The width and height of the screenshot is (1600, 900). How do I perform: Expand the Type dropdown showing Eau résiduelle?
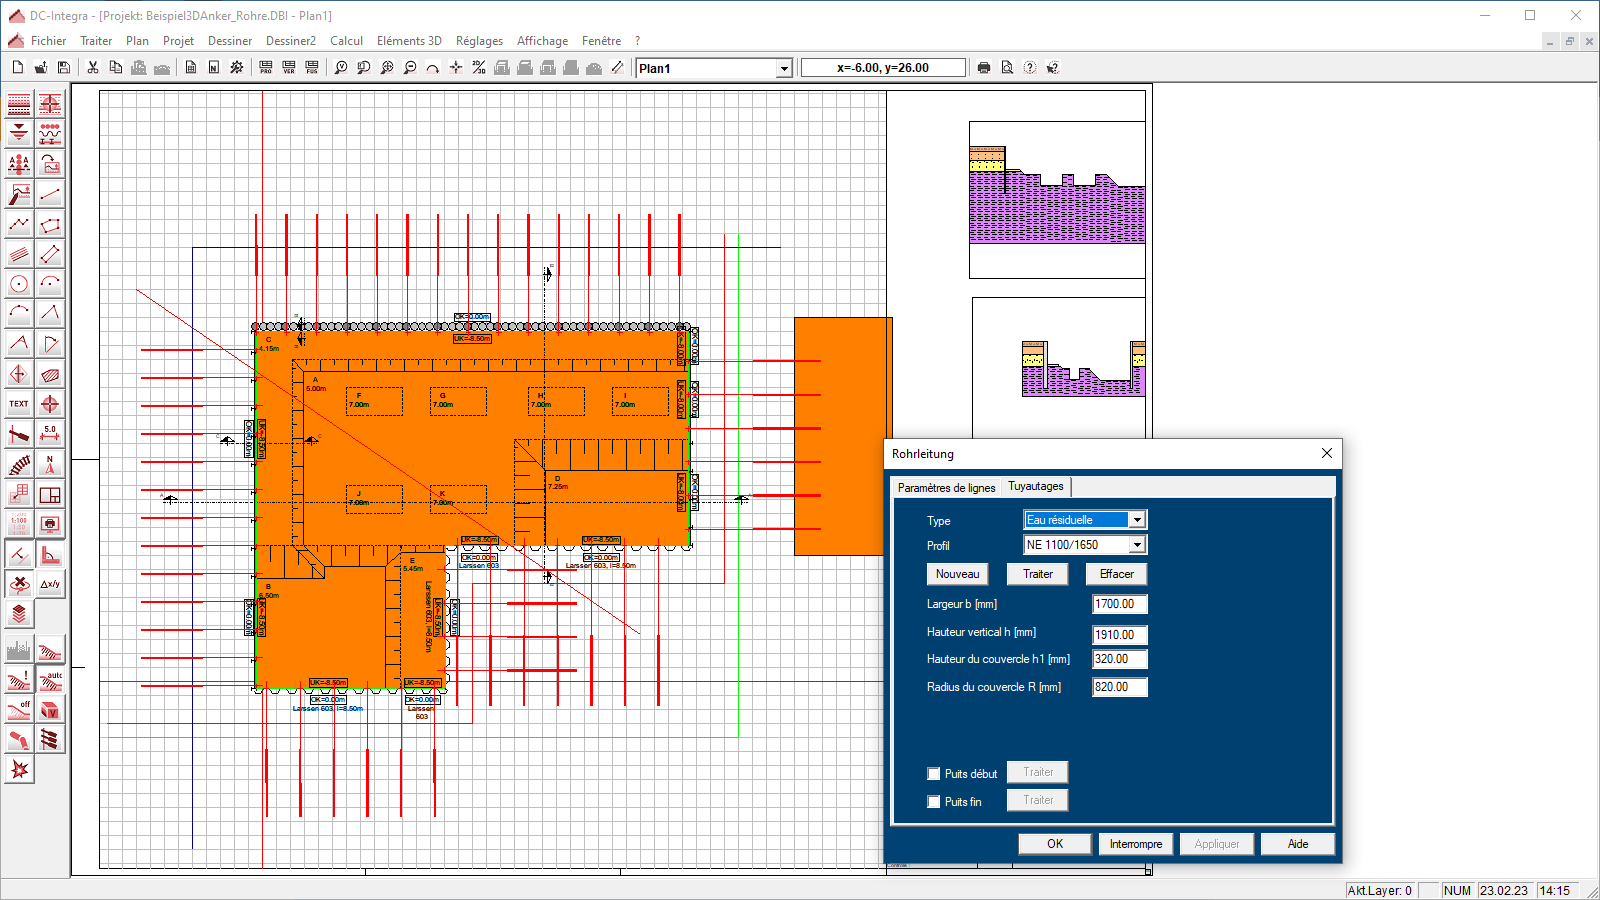pyautogui.click(x=1137, y=520)
